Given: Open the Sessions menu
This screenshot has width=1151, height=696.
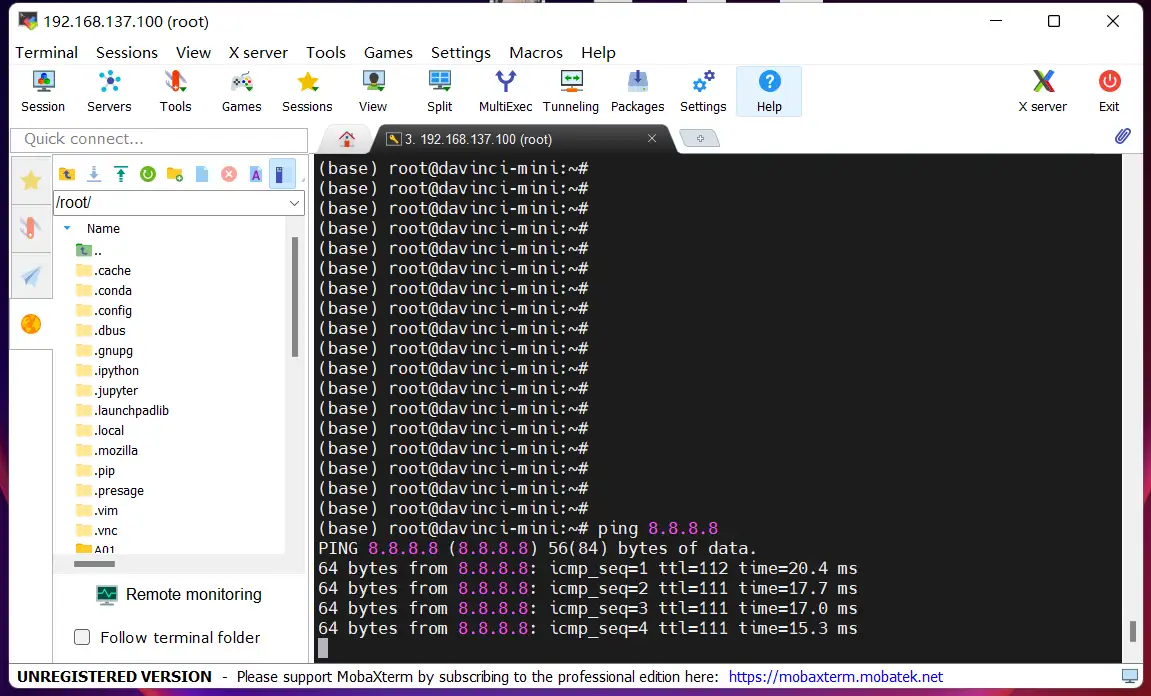Looking at the screenshot, I should 126,53.
